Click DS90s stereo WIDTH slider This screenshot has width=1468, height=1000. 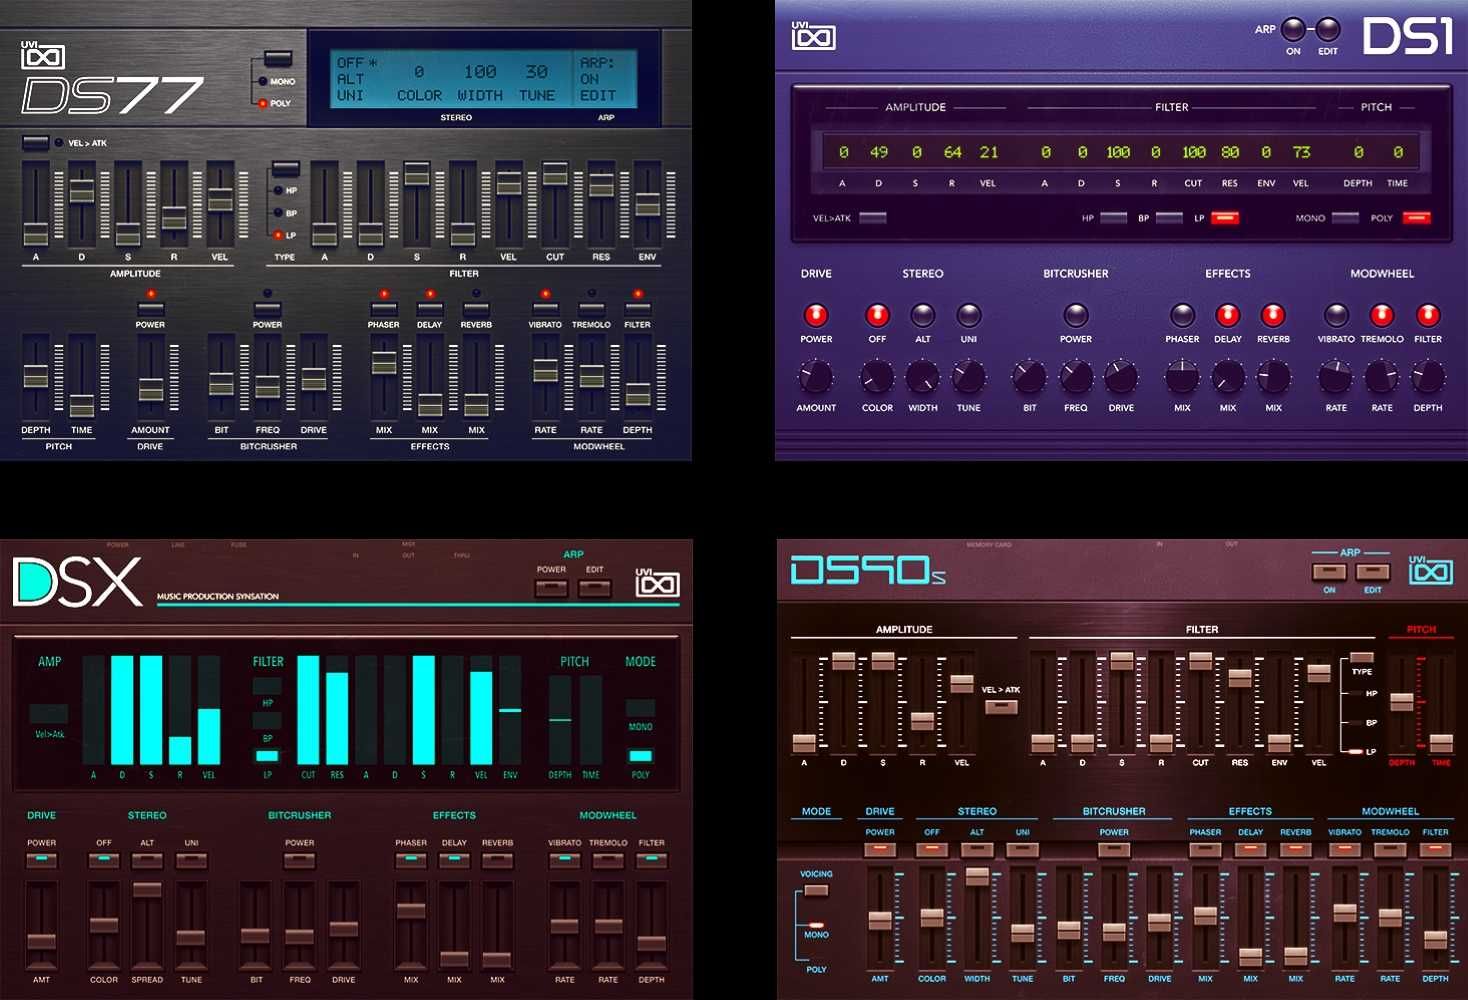pyautogui.click(x=977, y=918)
